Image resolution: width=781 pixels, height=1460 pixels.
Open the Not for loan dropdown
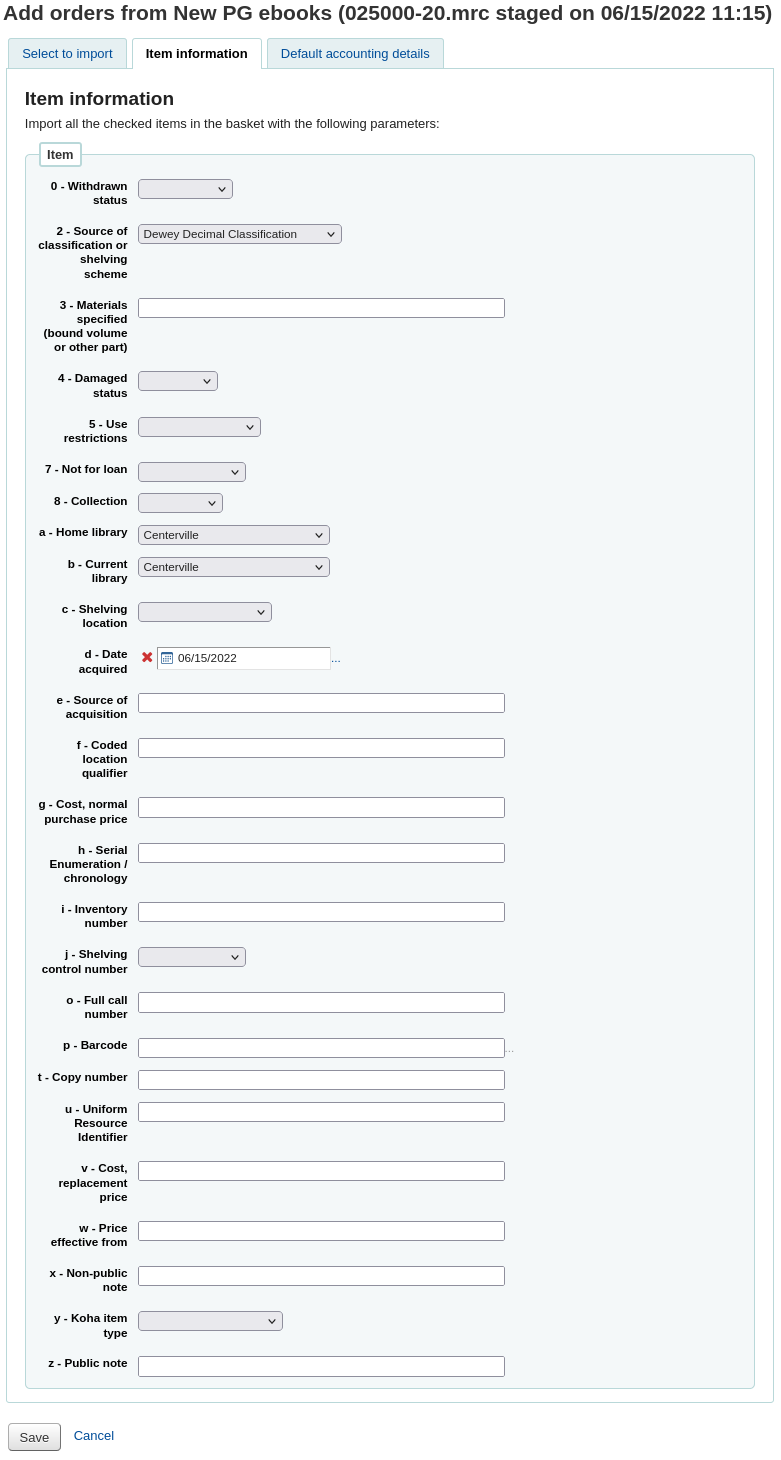[x=191, y=471]
